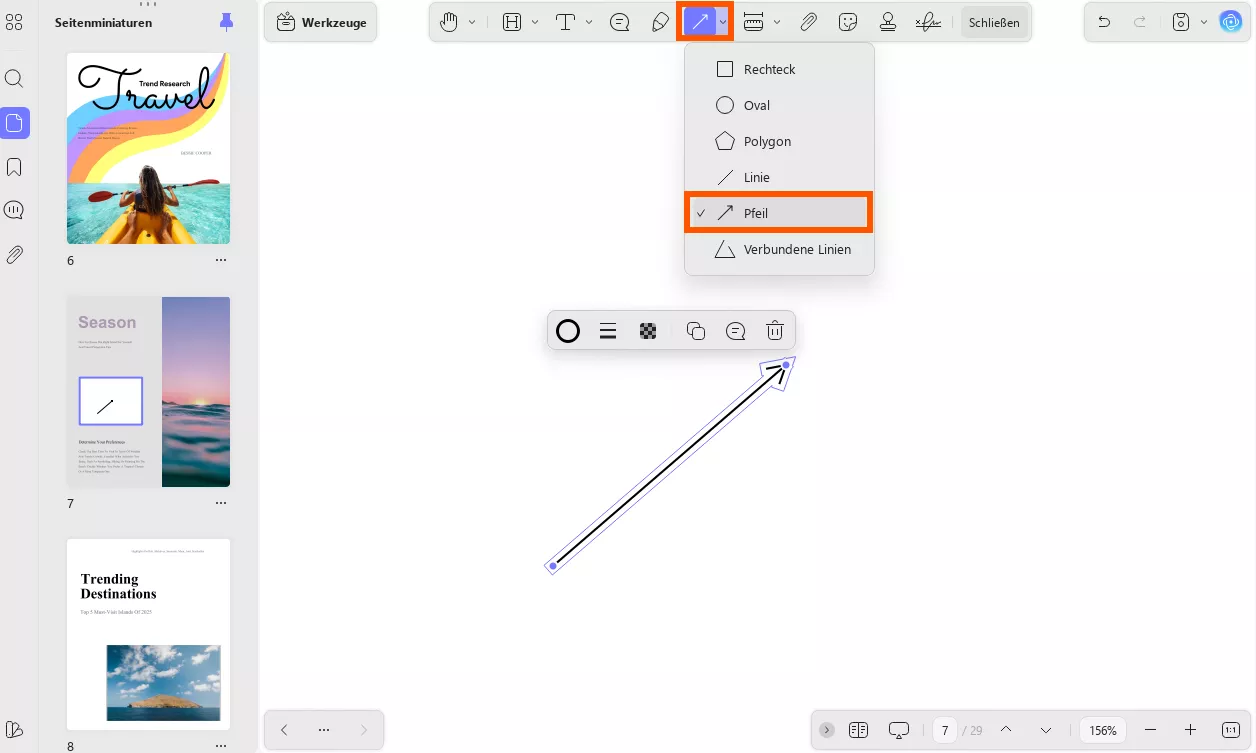The height and width of the screenshot is (753, 1256).
Task: Open the stroke color circle swatch
Action: (x=568, y=331)
